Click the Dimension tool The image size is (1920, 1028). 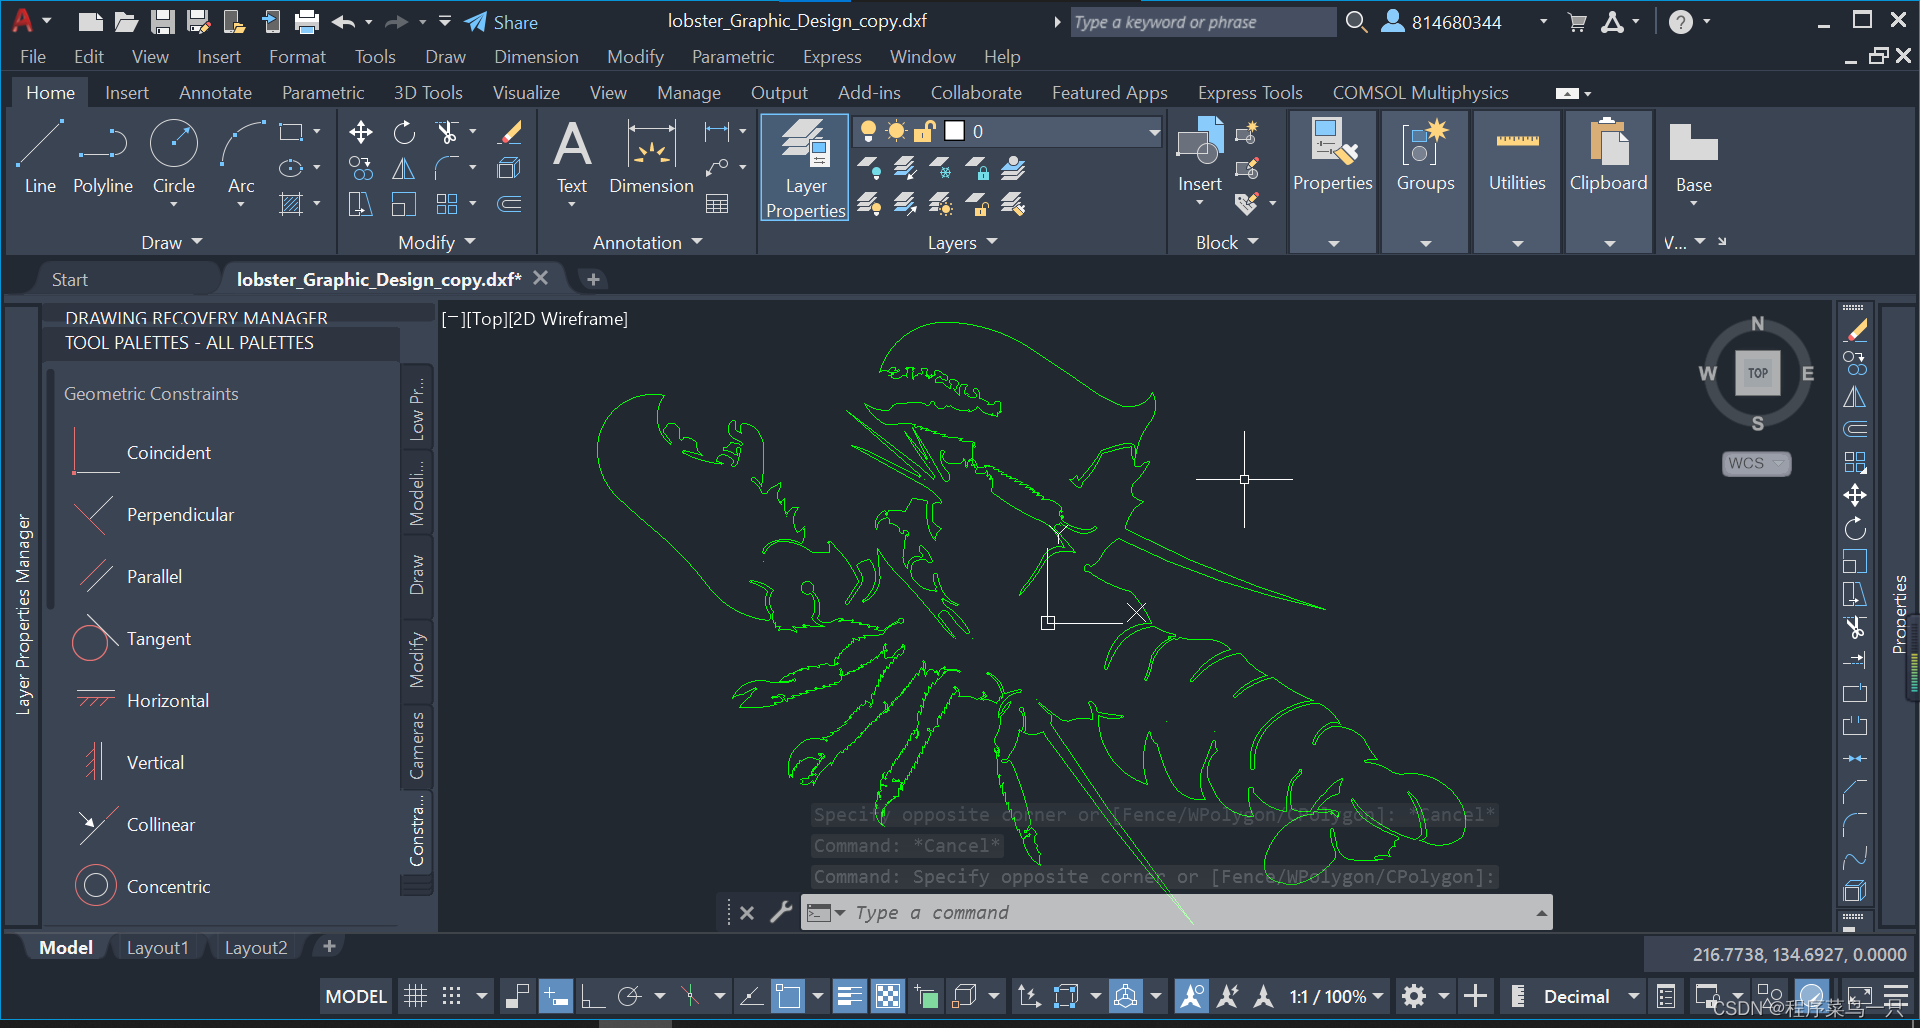click(x=651, y=157)
